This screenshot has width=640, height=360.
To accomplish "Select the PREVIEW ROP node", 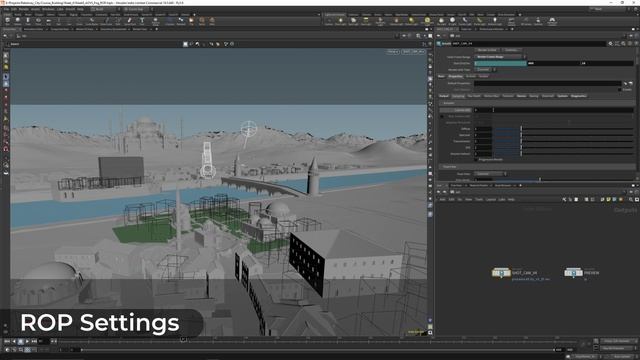I will 573,272.
